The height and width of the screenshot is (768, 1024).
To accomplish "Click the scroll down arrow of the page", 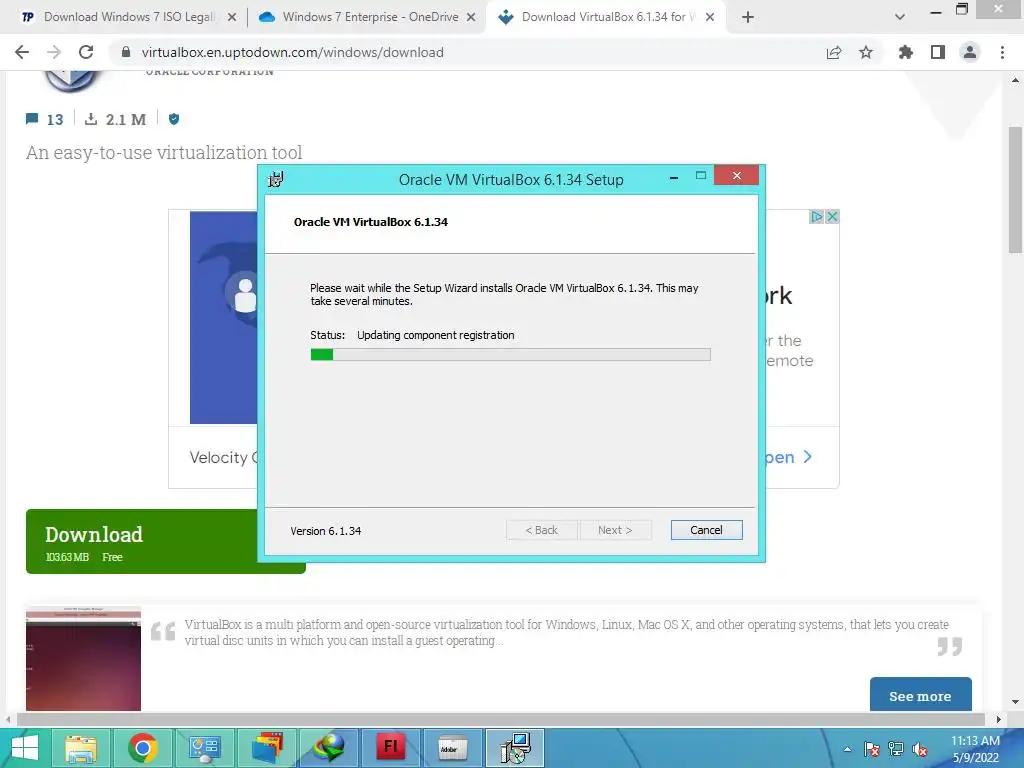I will click(1015, 702).
